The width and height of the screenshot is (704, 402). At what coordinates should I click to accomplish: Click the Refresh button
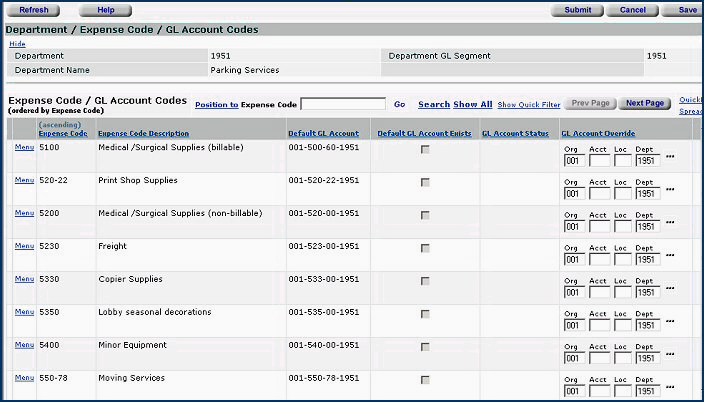(x=34, y=10)
